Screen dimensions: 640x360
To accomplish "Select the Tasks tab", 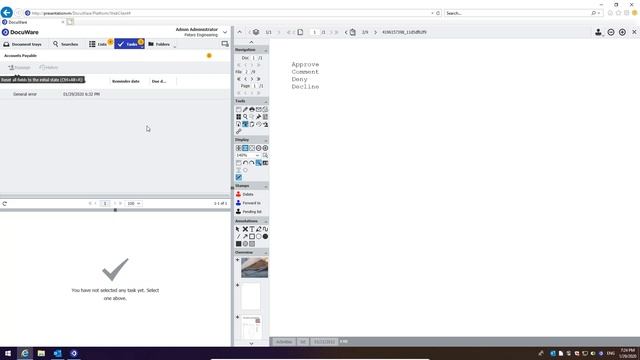I will click(129, 44).
